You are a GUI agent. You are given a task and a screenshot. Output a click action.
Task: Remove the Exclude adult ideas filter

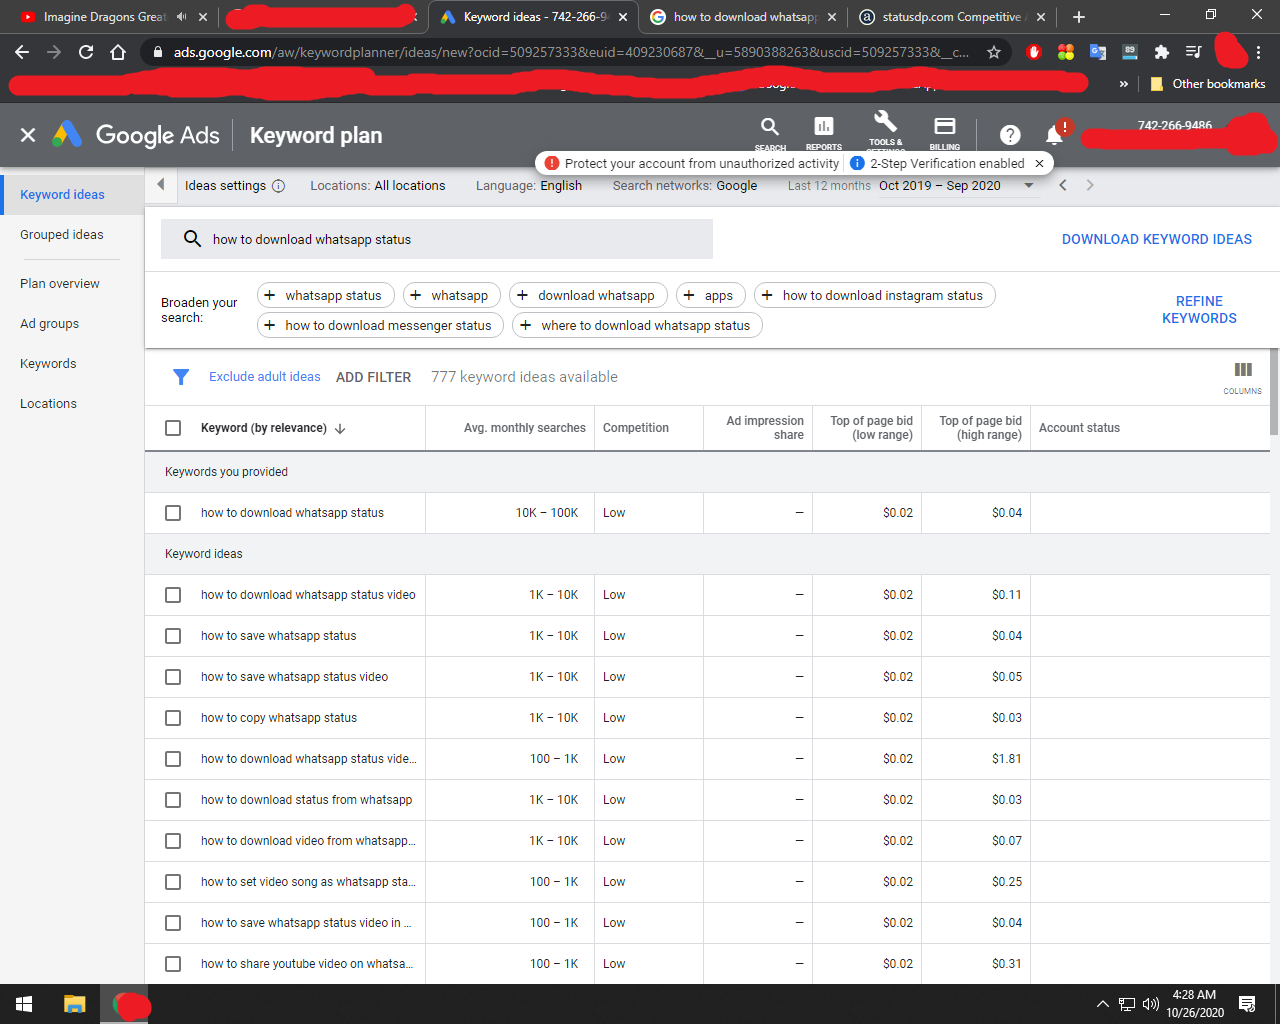point(265,377)
